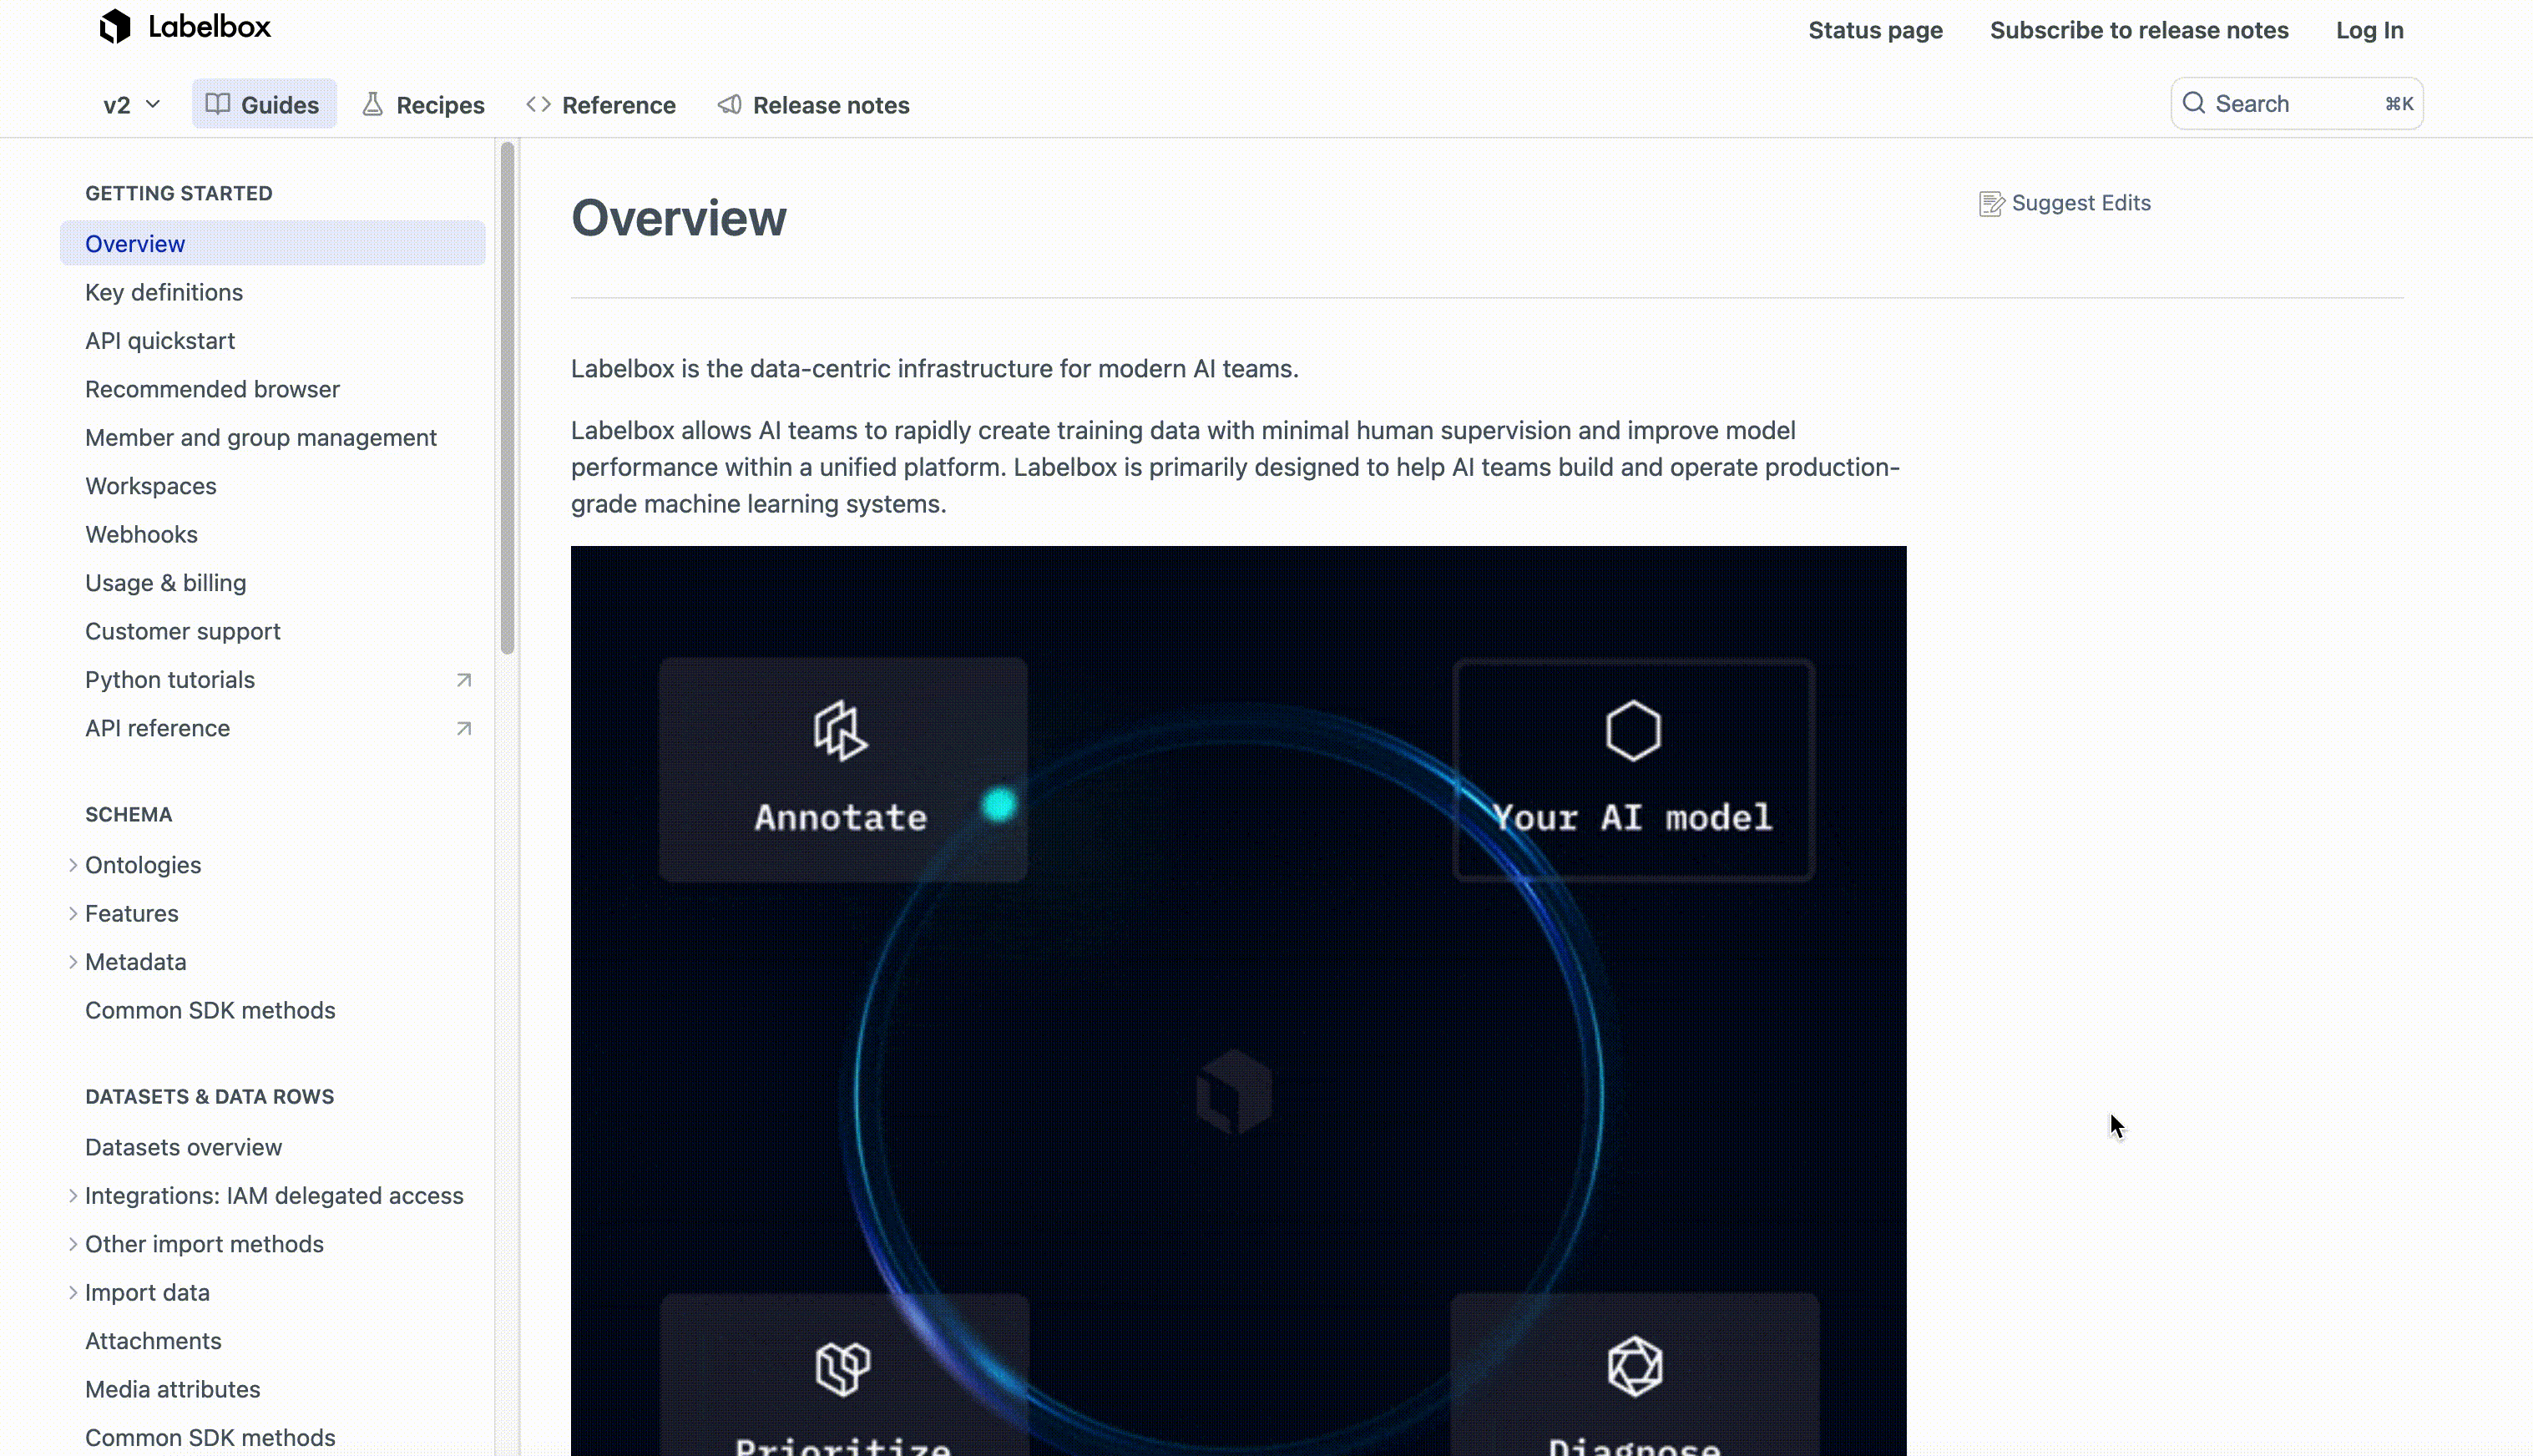Click the Suggest Edits link
This screenshot has width=2533, height=1456.
click(x=2065, y=203)
